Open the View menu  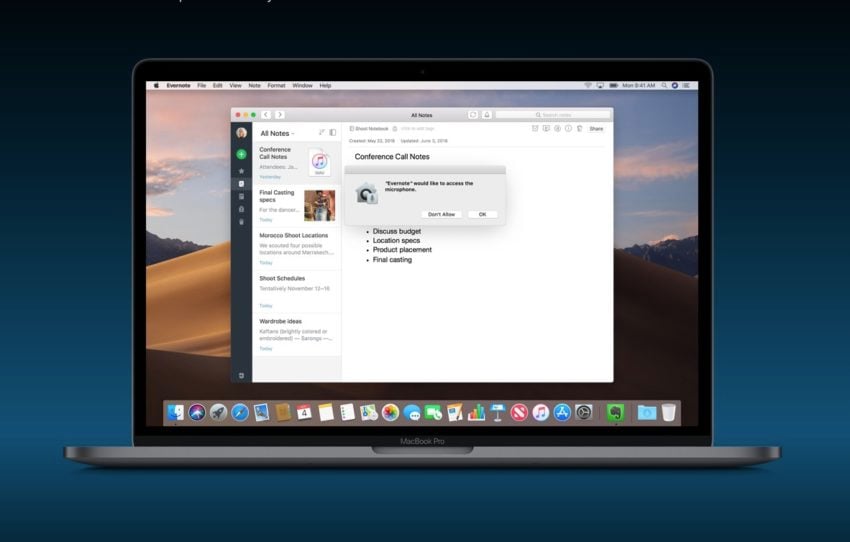click(x=235, y=86)
